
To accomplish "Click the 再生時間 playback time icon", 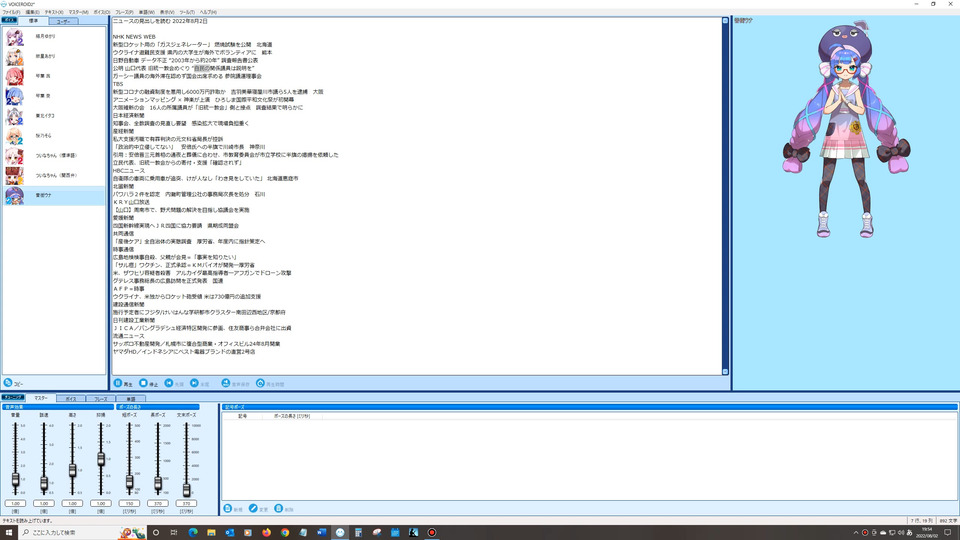I will (260, 383).
